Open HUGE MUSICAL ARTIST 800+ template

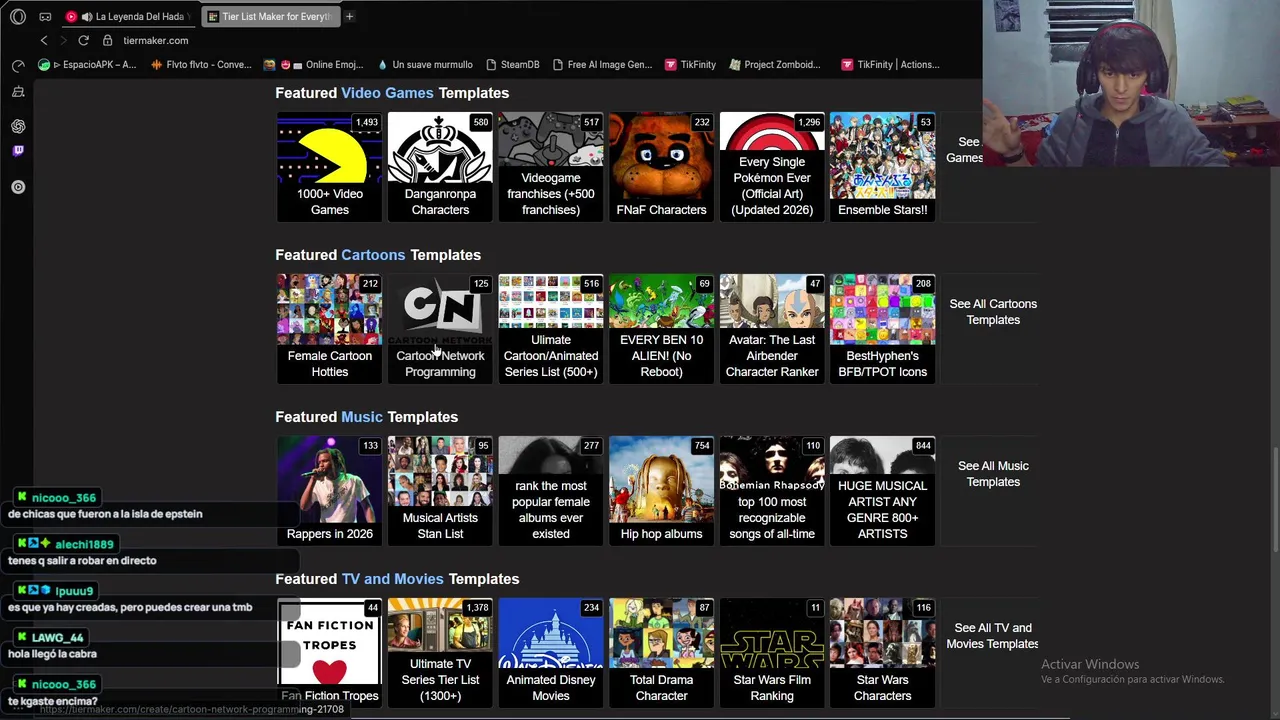[882, 491]
